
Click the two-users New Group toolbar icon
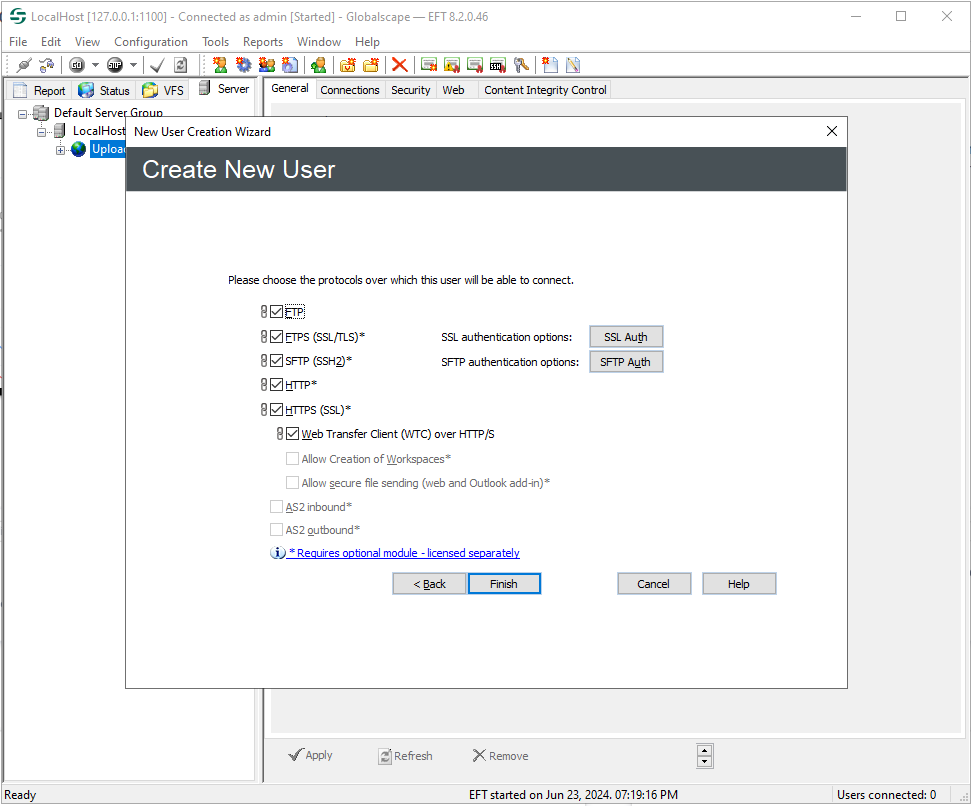[x=267, y=64]
